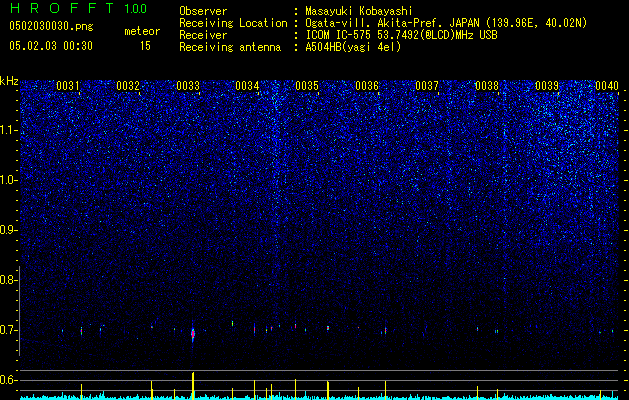Click the 'Receiver' field label
The height and width of the screenshot is (400, 629).
[x=203, y=35]
